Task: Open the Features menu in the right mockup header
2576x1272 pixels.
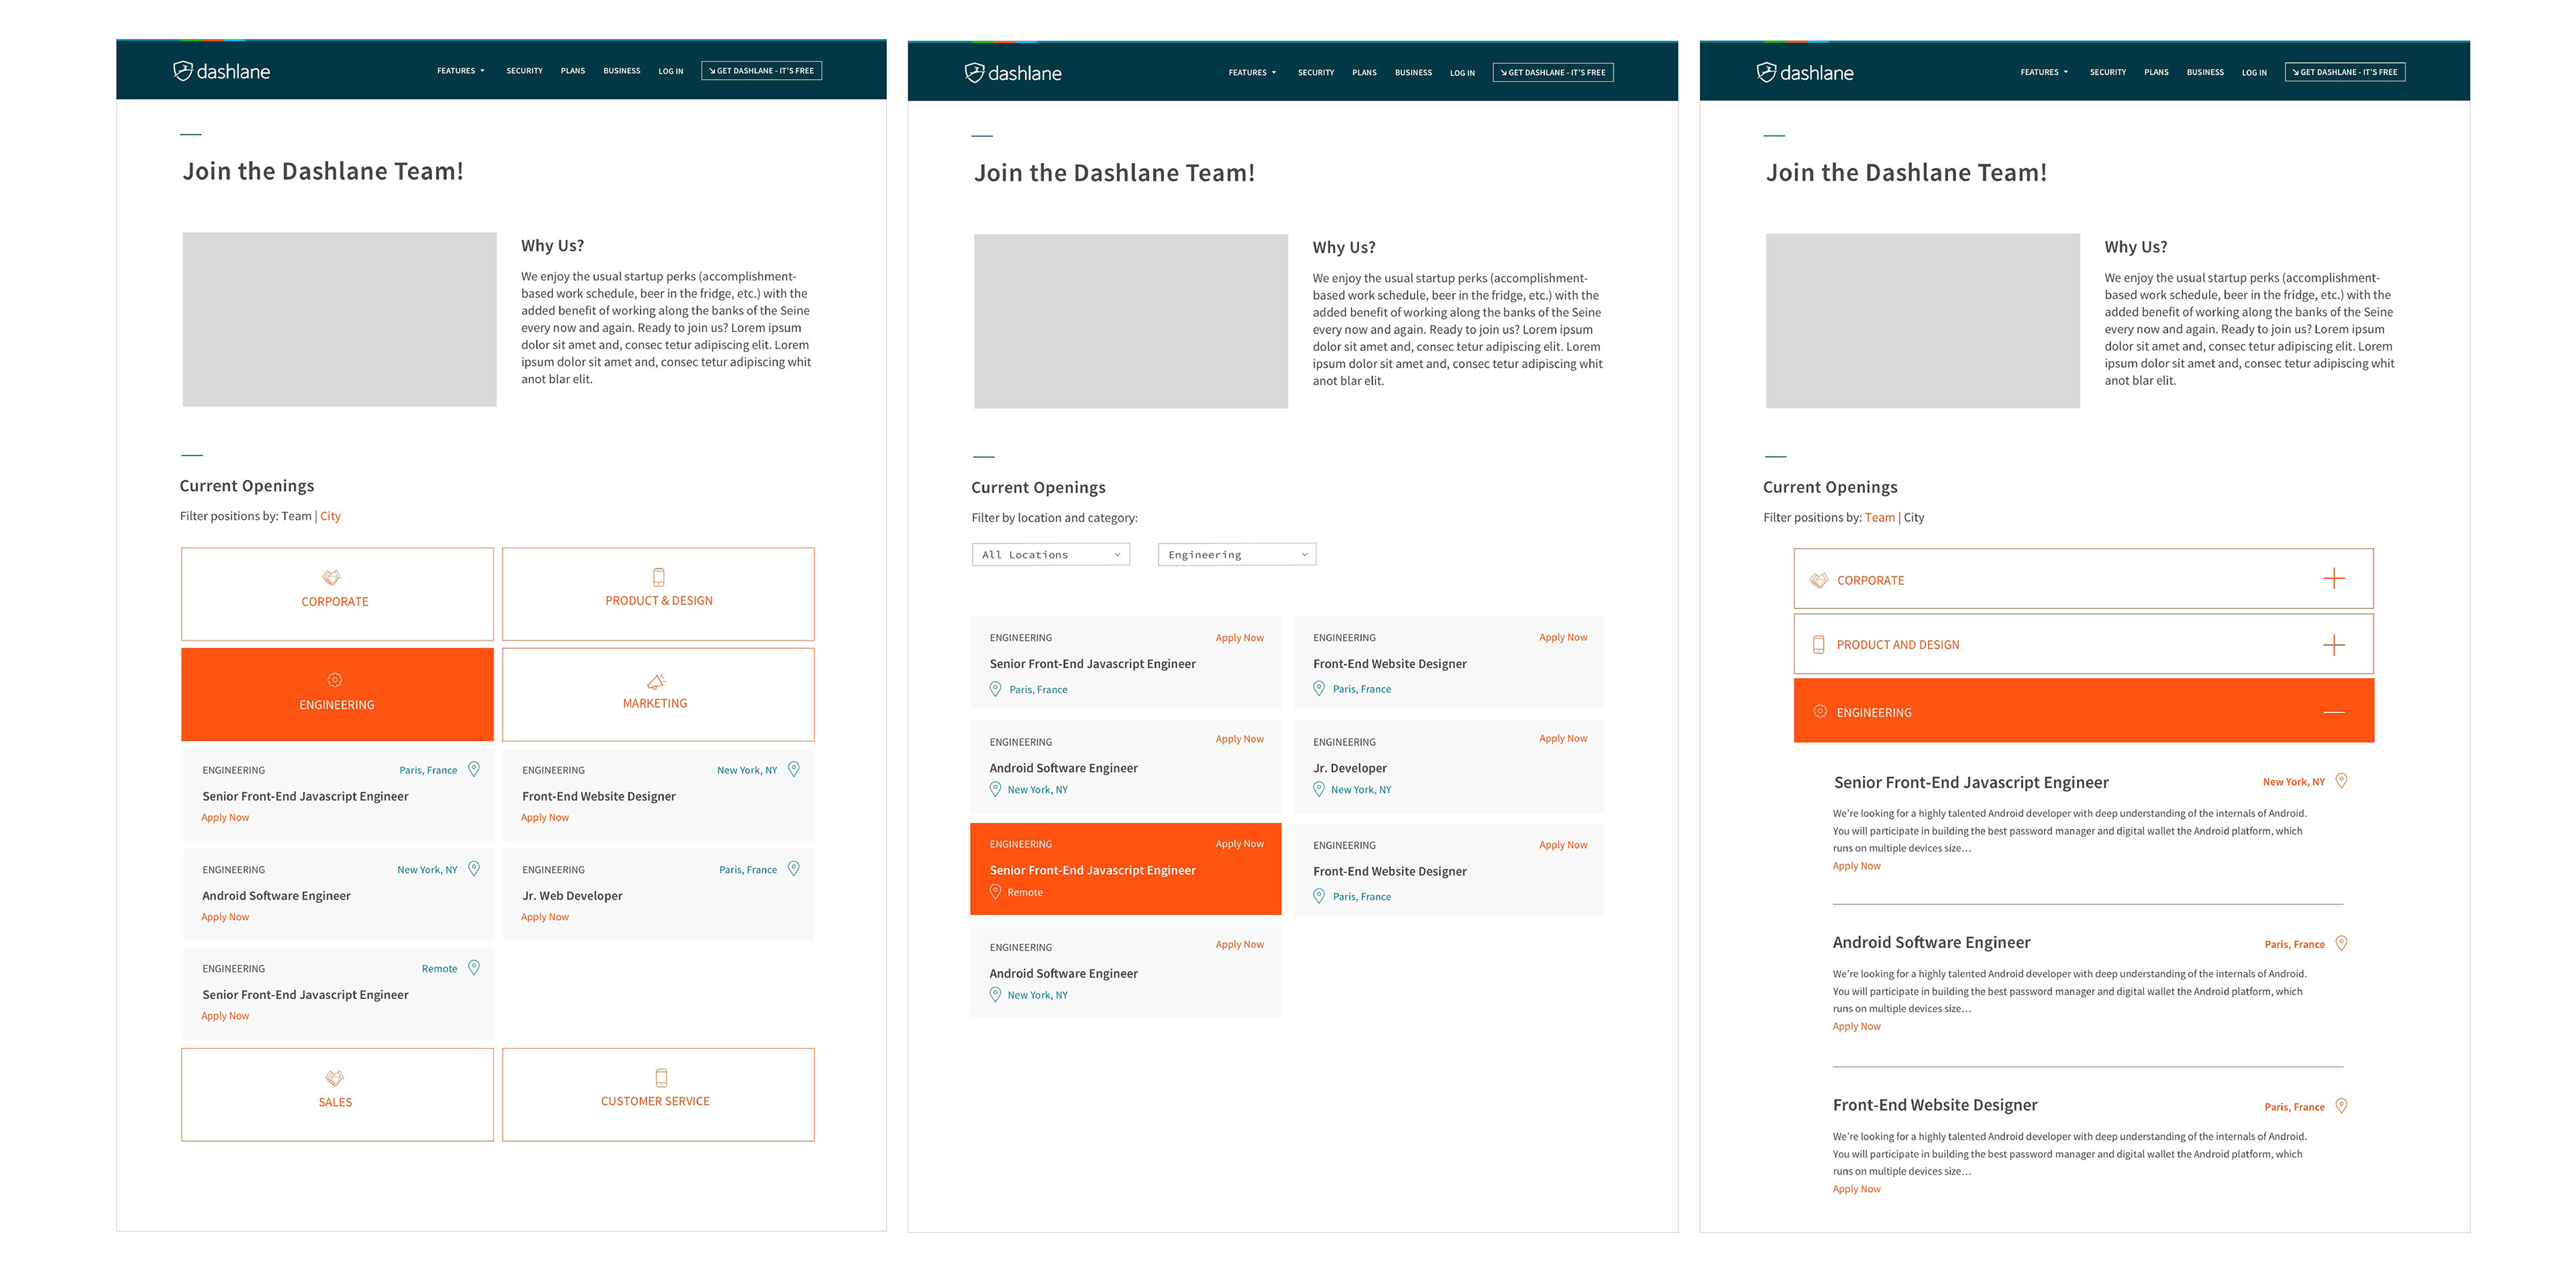Action: click(2044, 72)
